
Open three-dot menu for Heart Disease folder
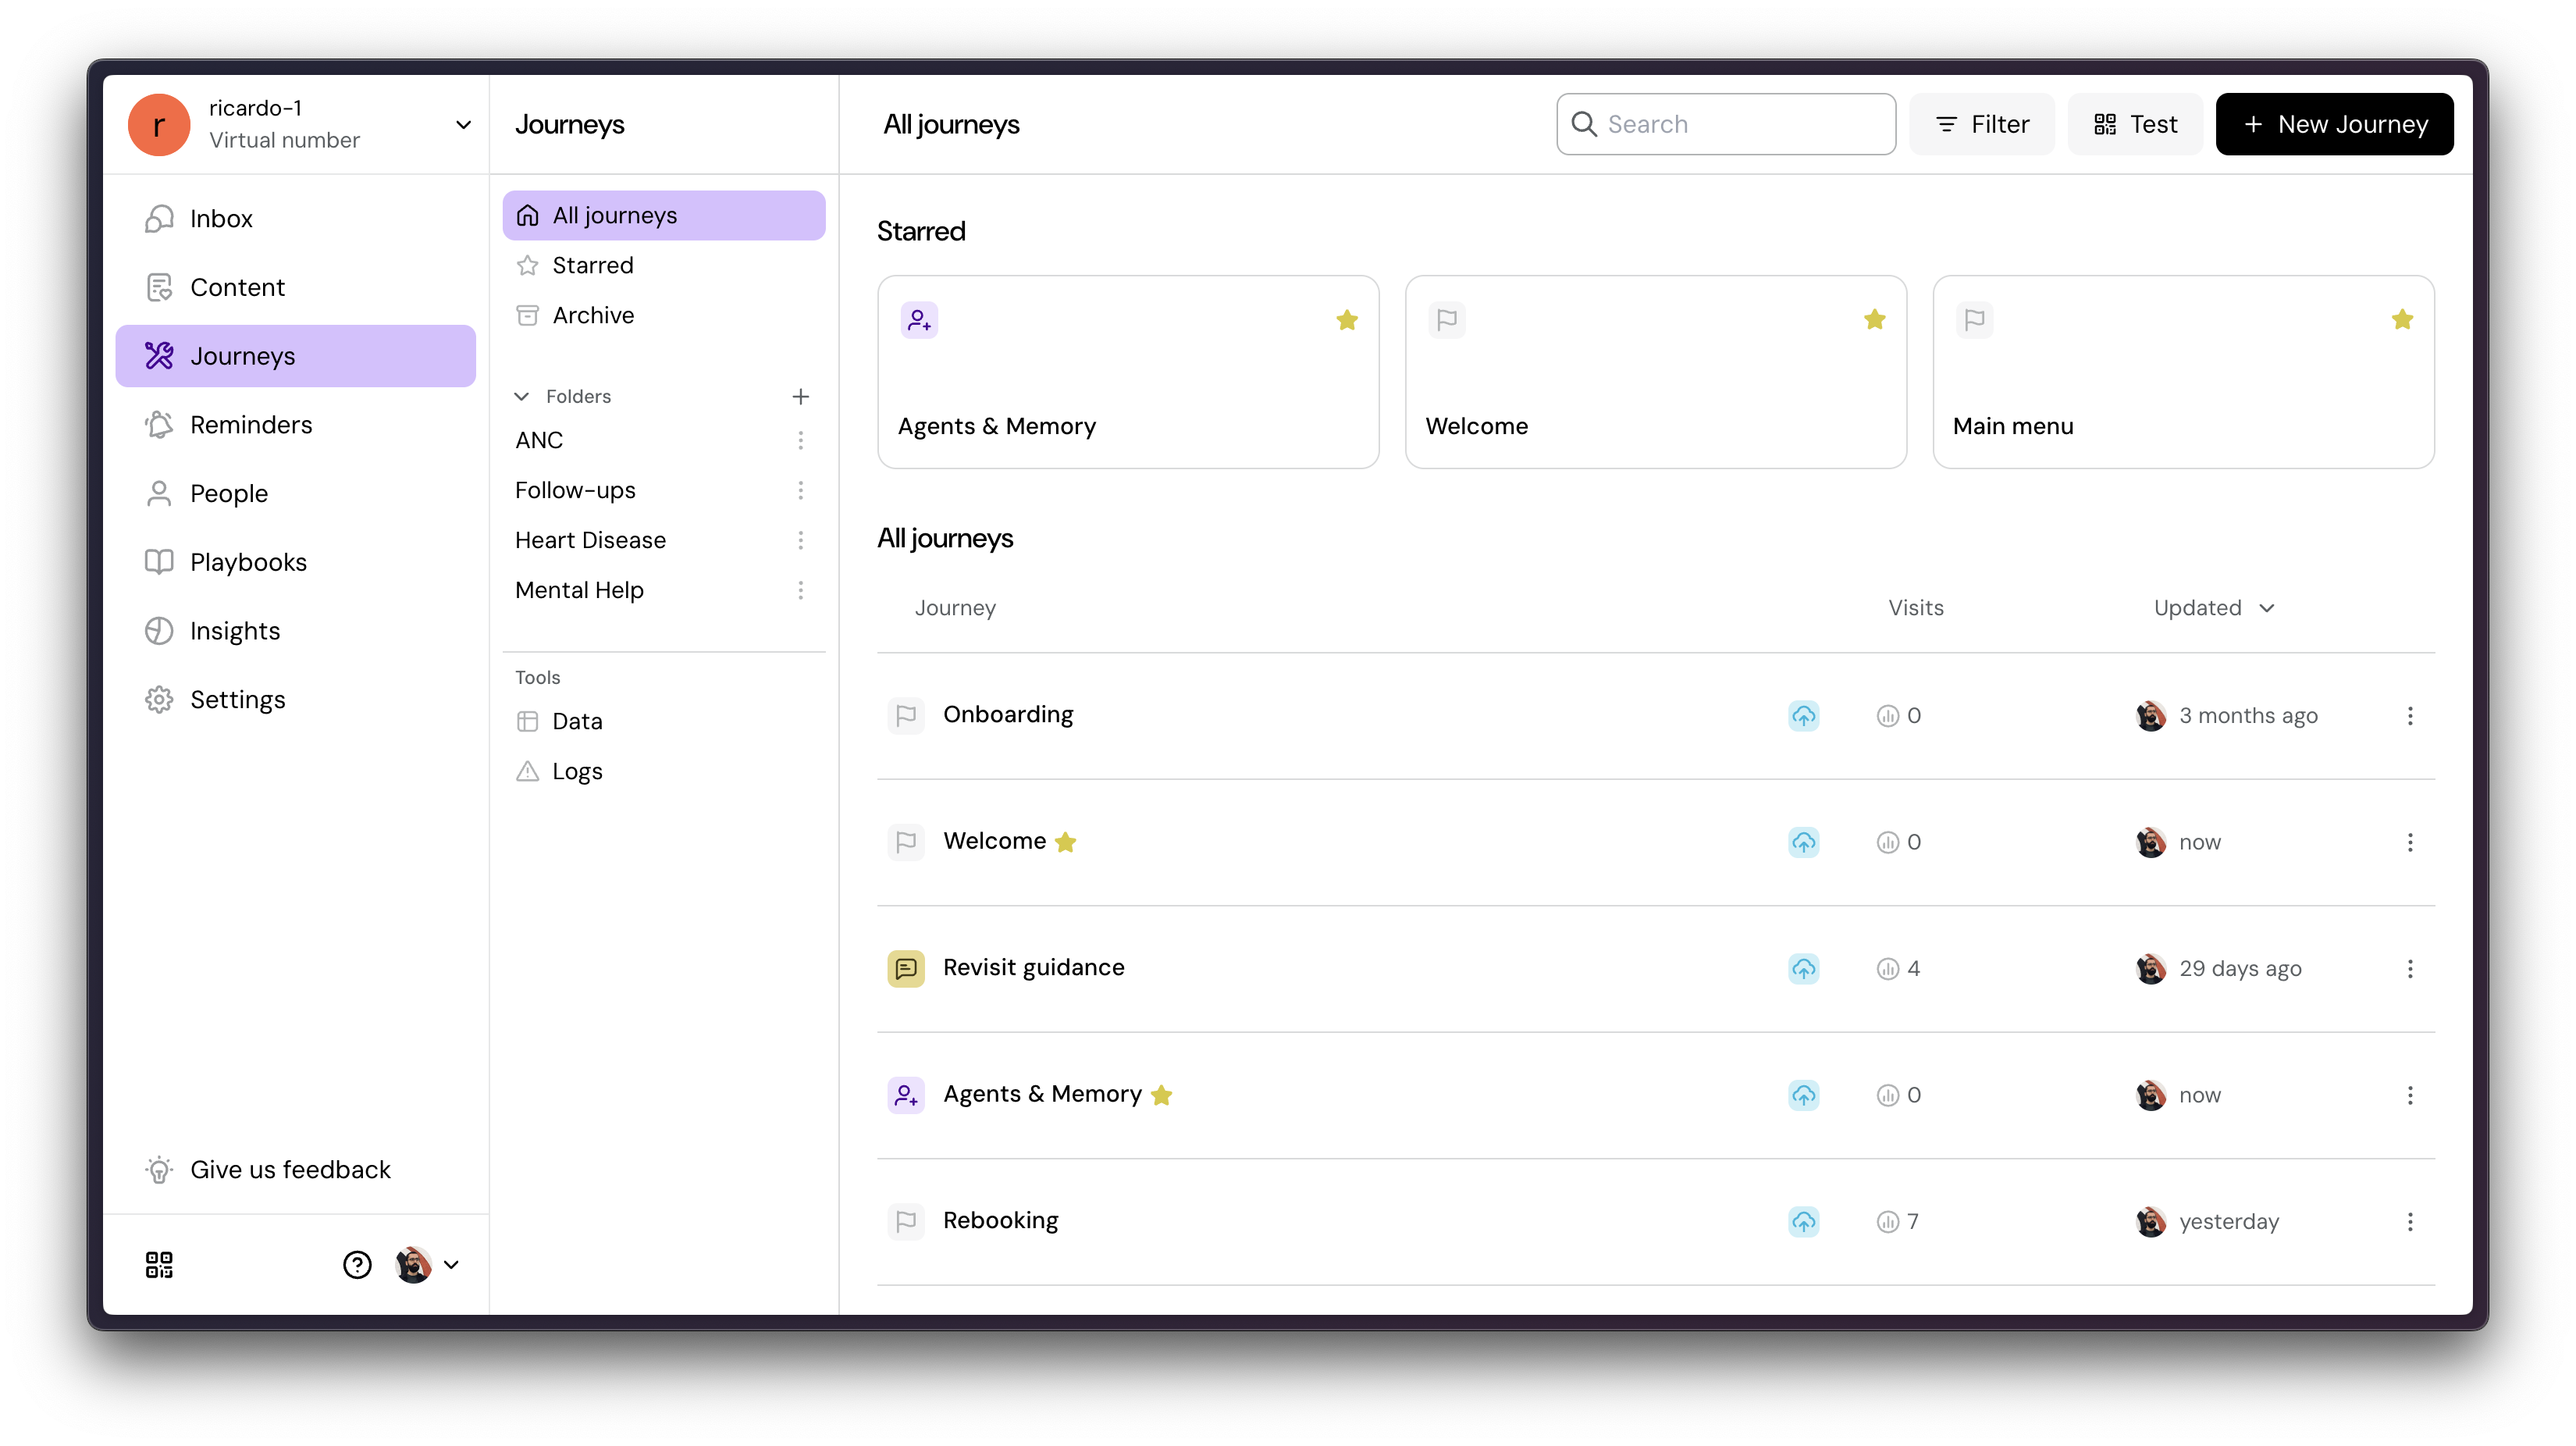(x=800, y=540)
